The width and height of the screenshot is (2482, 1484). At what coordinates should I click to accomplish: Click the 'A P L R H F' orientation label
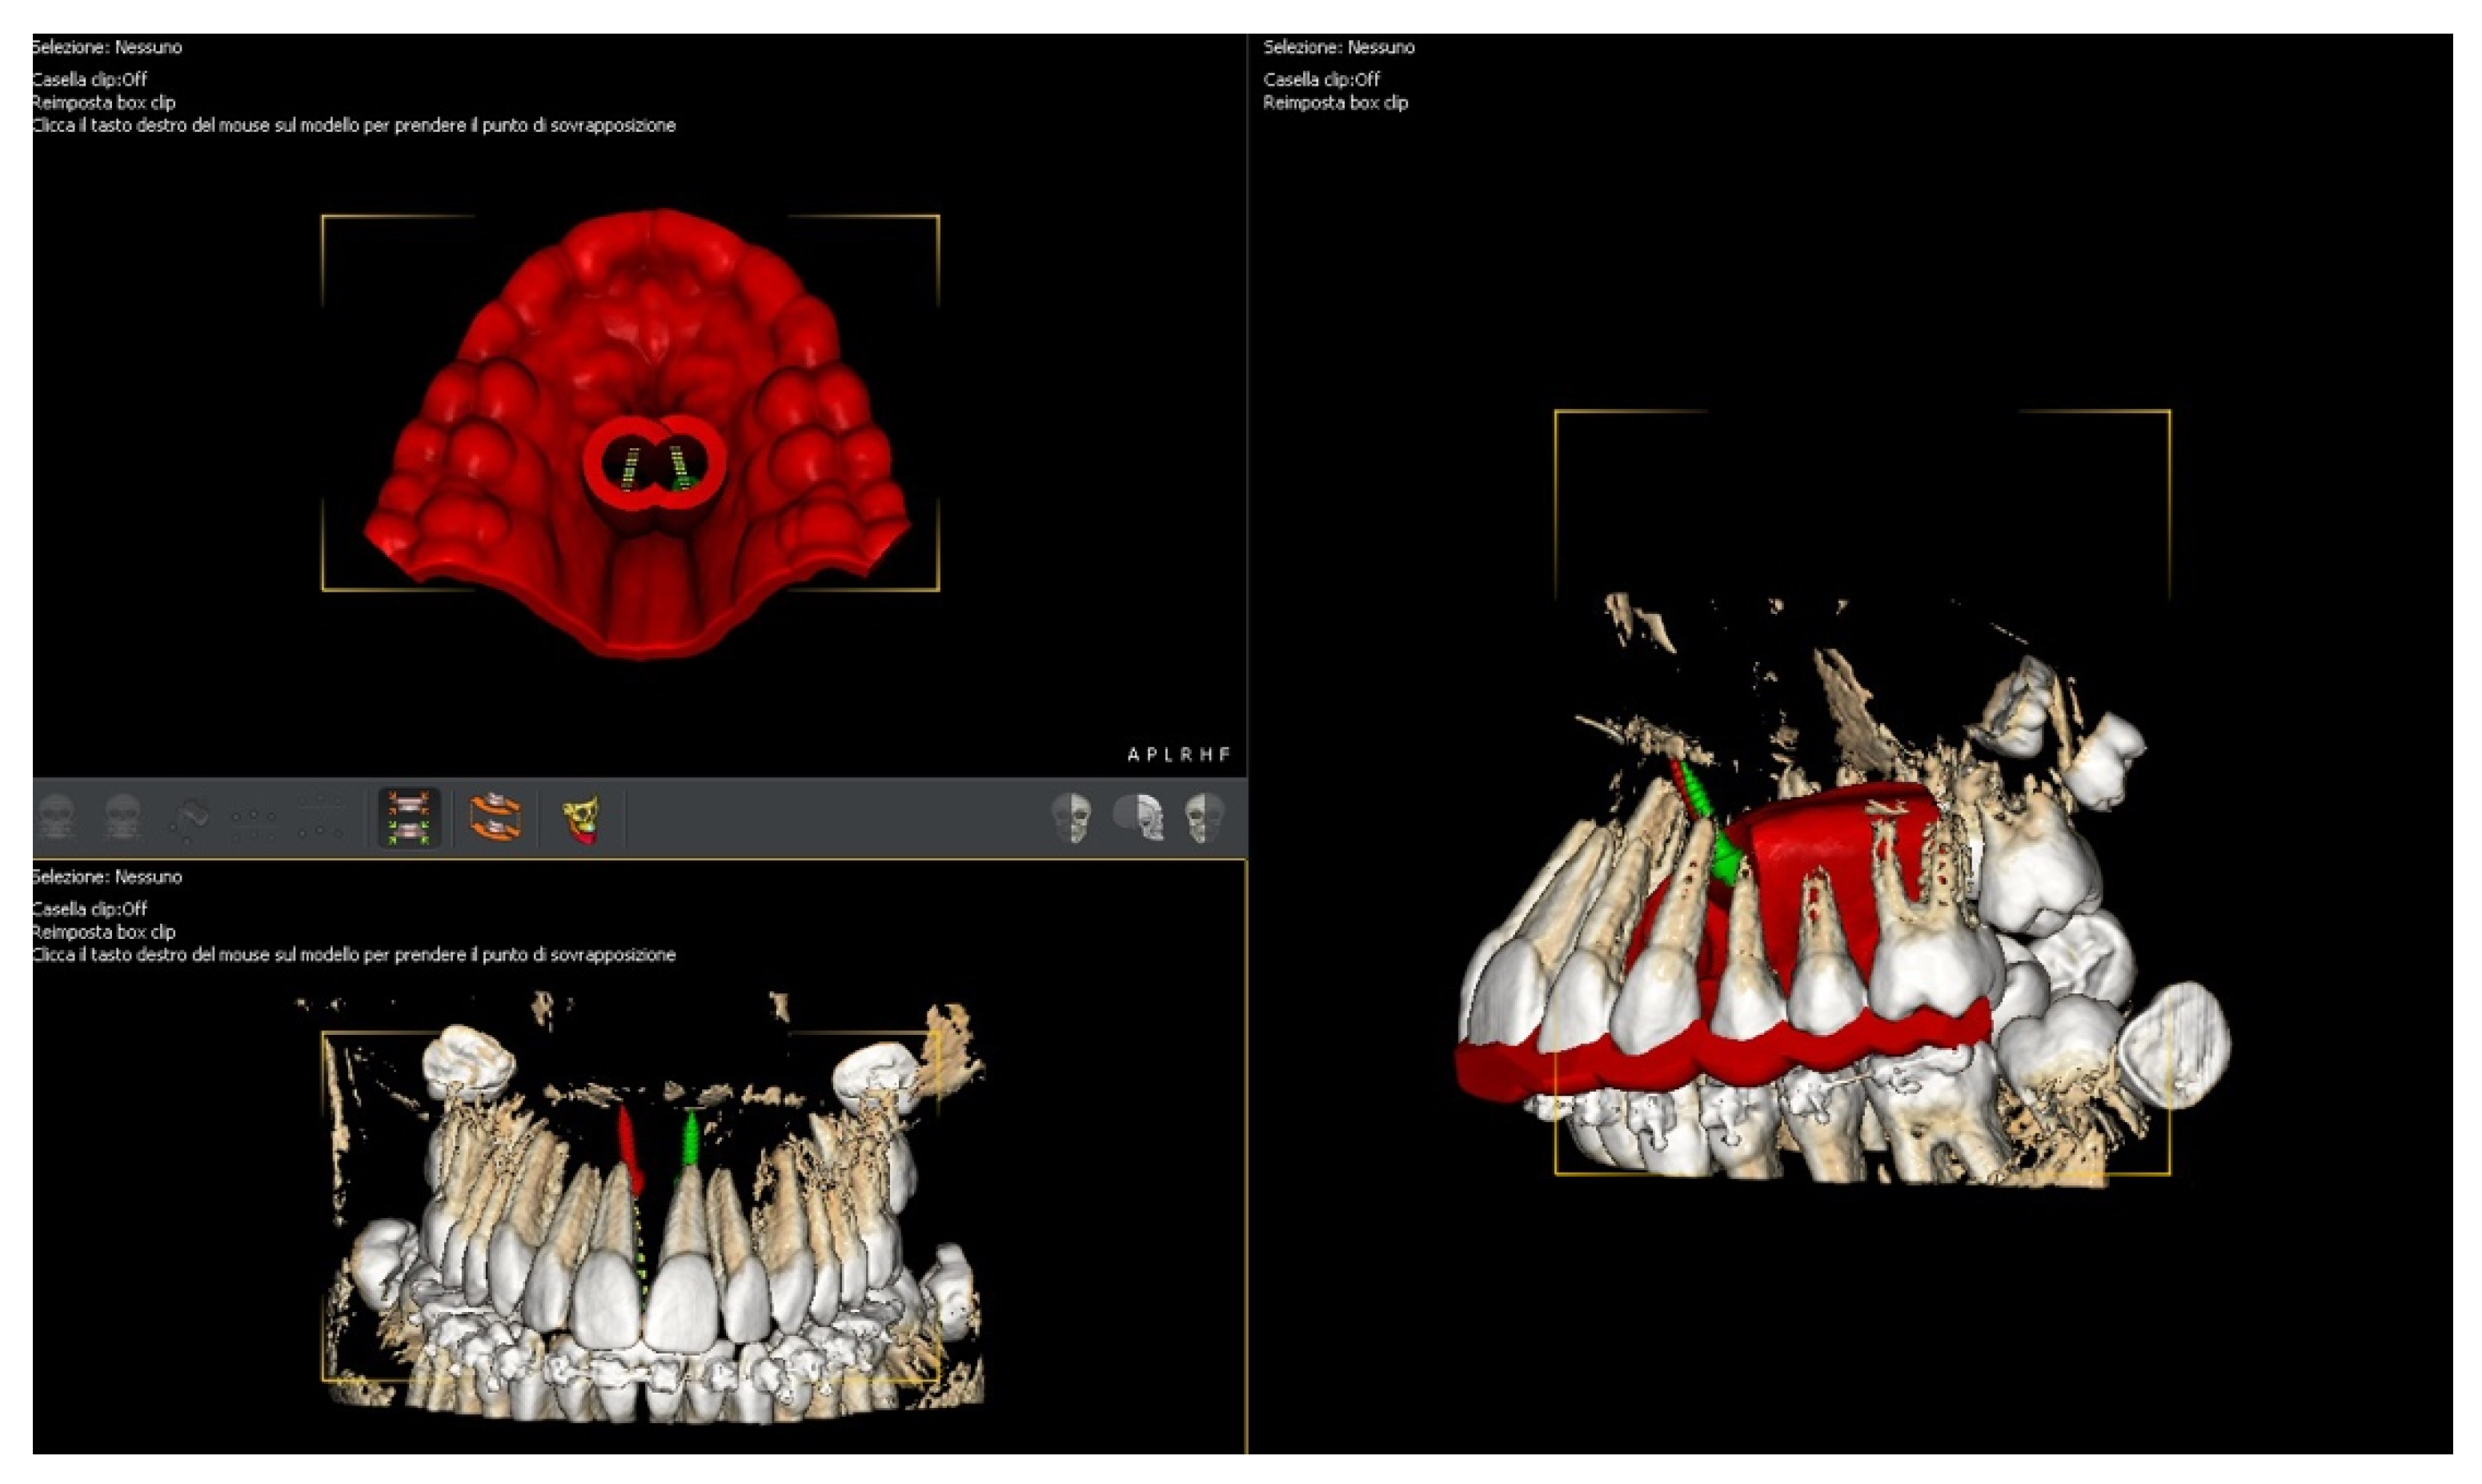point(1178,754)
